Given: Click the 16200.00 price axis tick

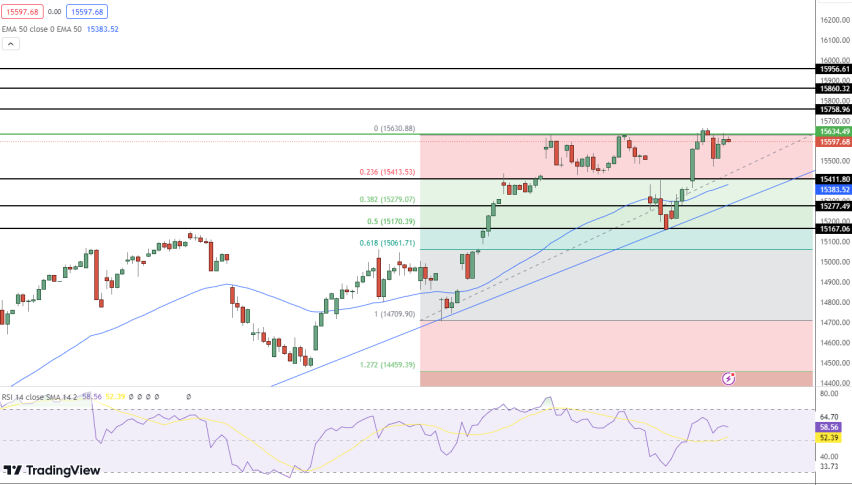Looking at the screenshot, I should (835, 20).
